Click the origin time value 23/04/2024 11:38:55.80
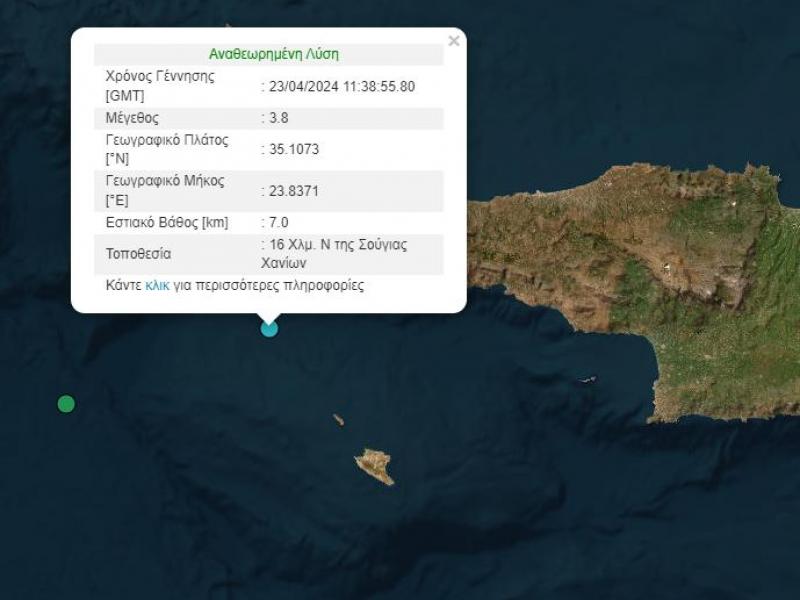800x600 pixels. (340, 86)
